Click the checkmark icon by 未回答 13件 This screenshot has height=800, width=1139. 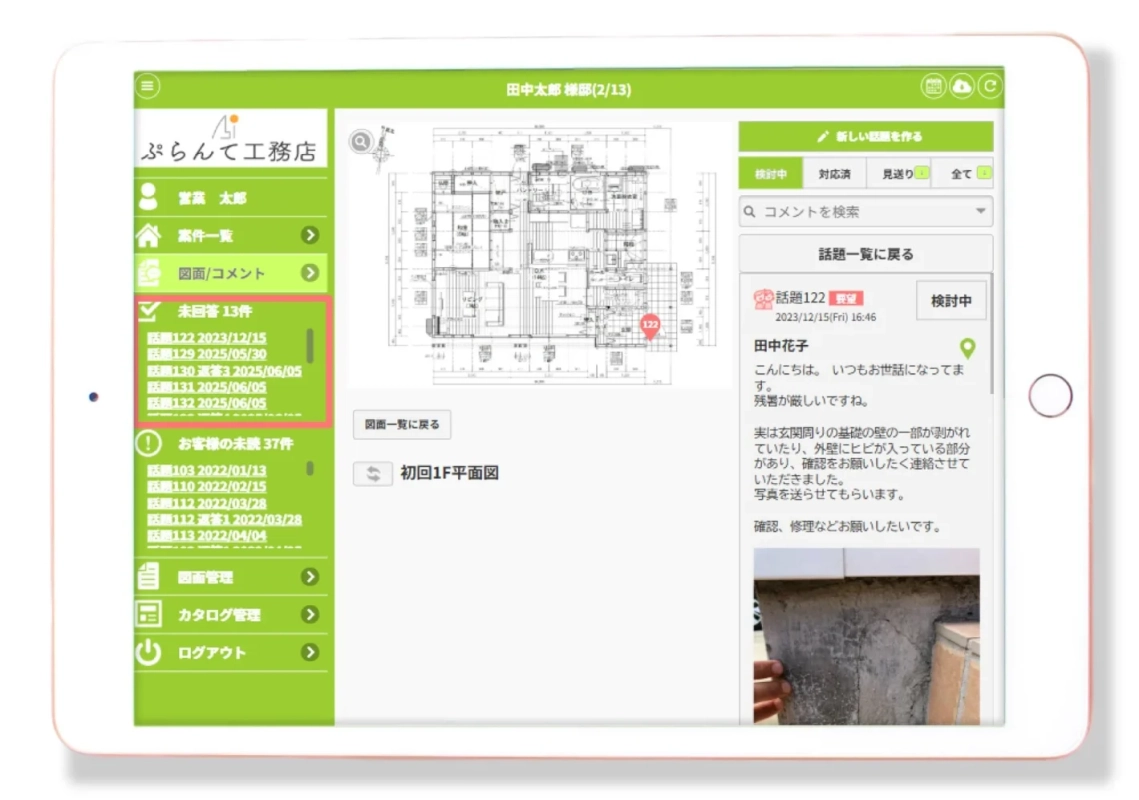tap(149, 311)
